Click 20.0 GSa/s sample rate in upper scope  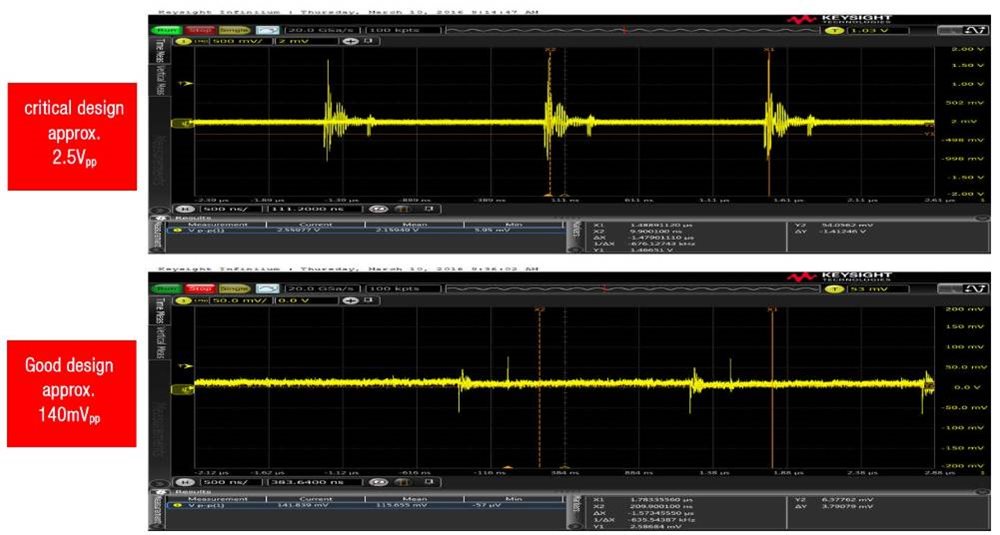(x=323, y=30)
